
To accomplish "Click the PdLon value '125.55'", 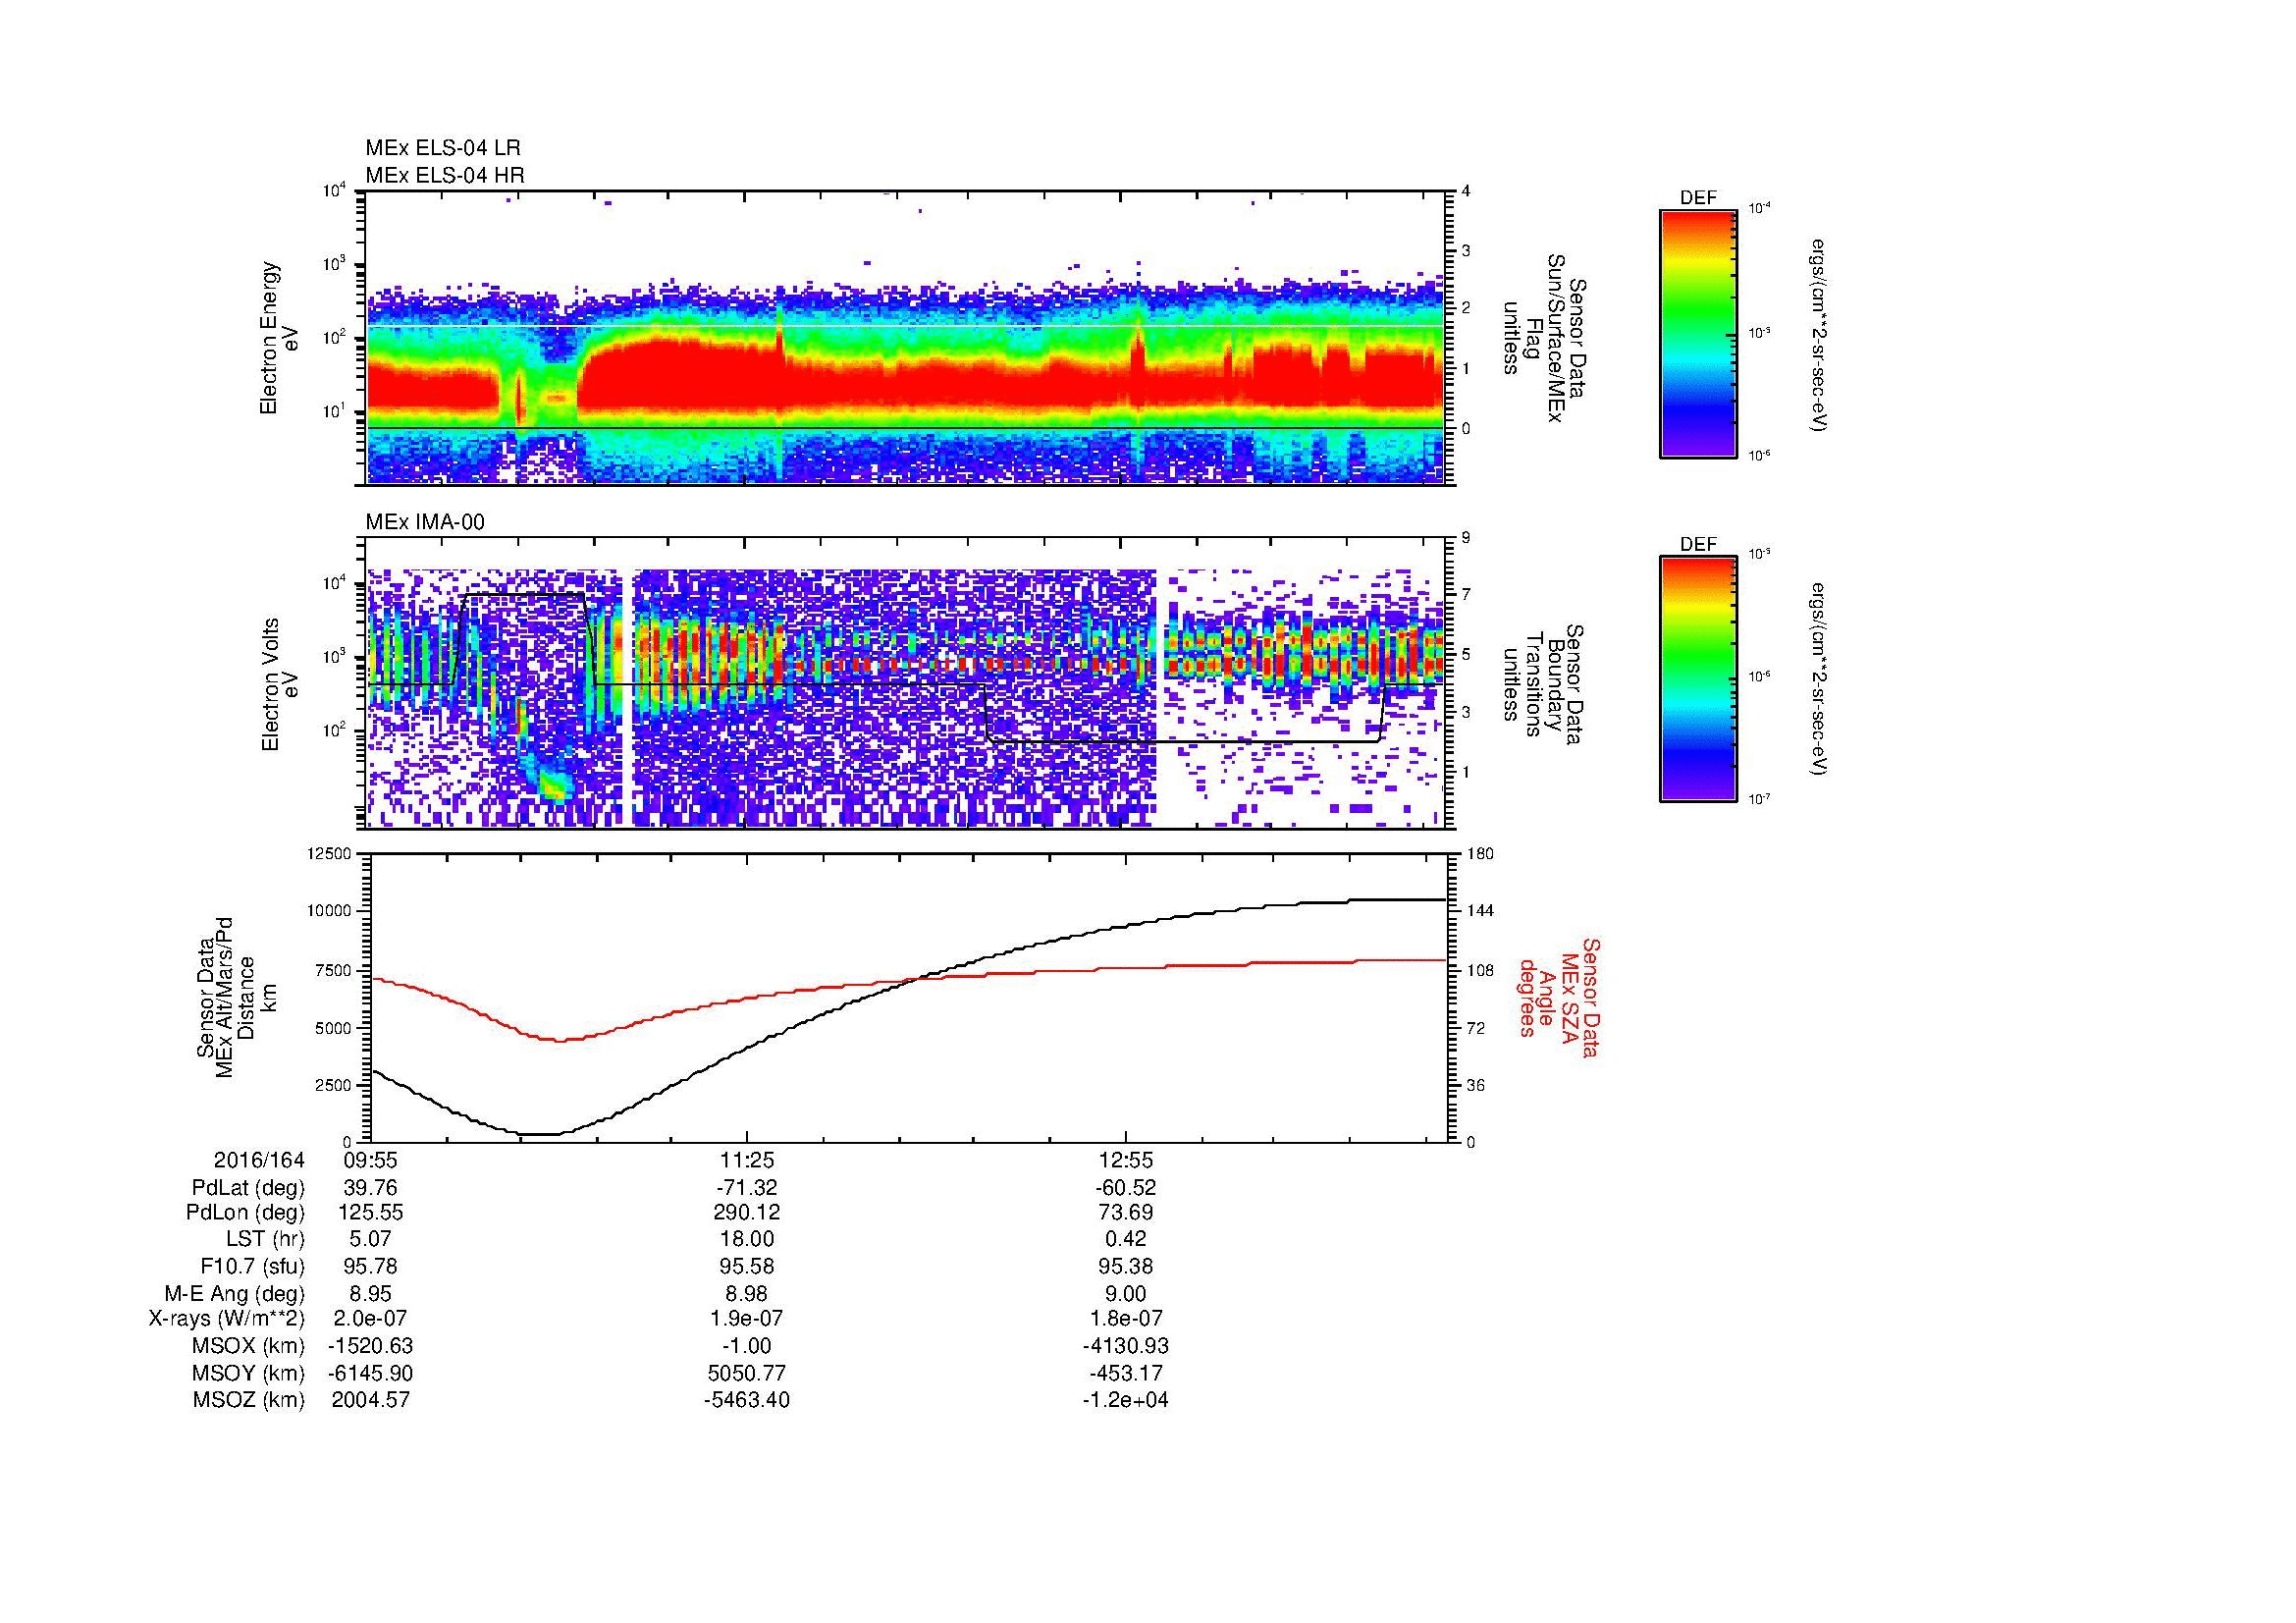I will coord(371,1213).
